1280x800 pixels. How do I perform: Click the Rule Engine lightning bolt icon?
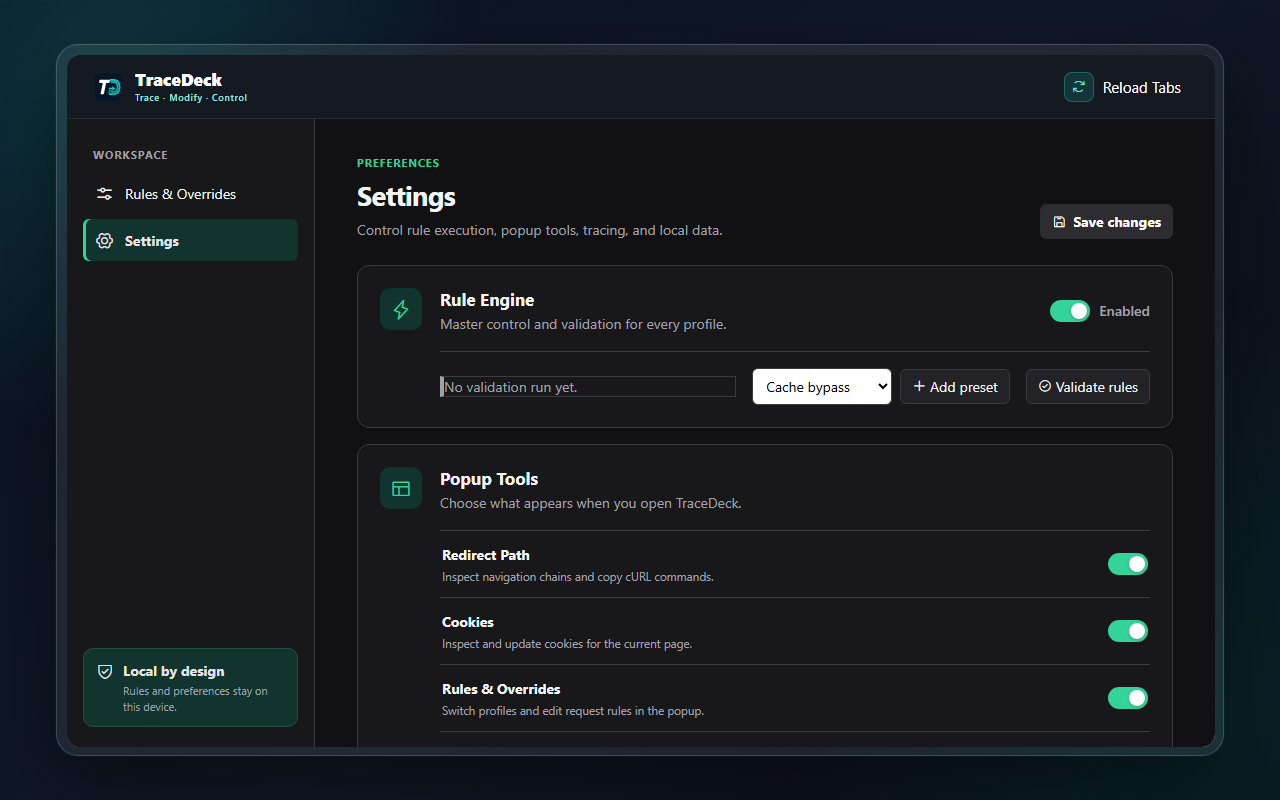click(401, 309)
